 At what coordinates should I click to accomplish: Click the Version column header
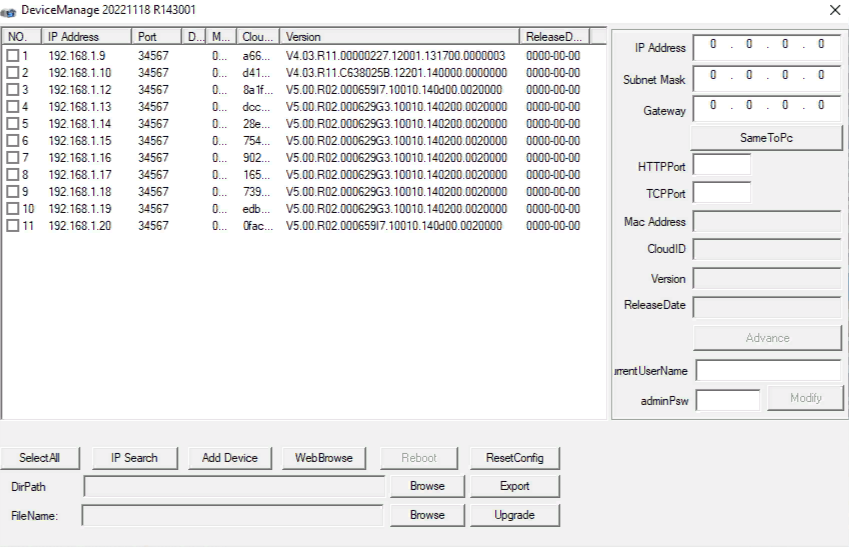click(x=400, y=37)
